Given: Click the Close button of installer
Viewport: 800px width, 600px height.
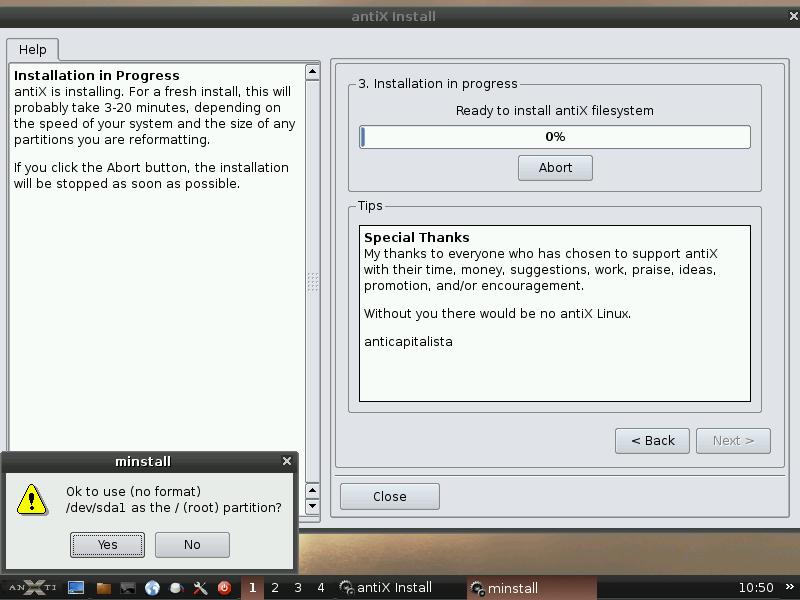Looking at the screenshot, I should tap(390, 496).
